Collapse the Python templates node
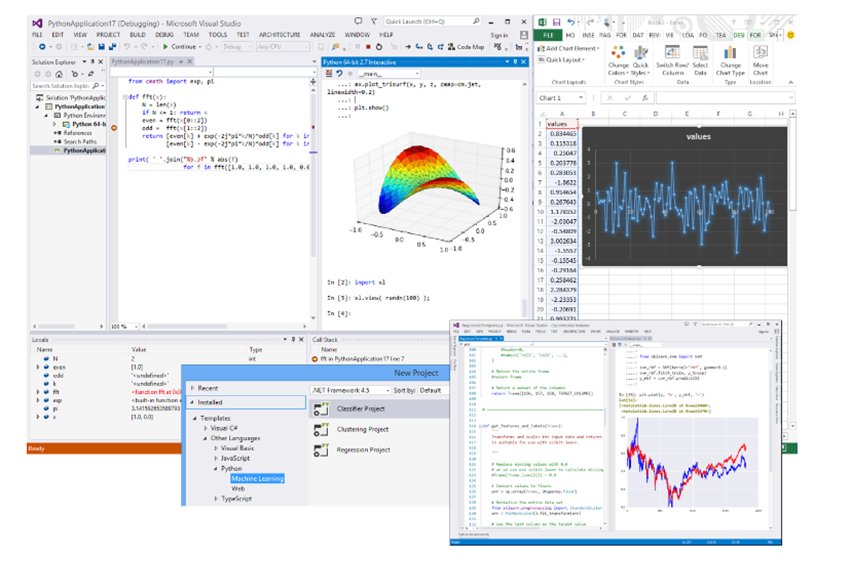851x561 pixels. [x=215, y=468]
